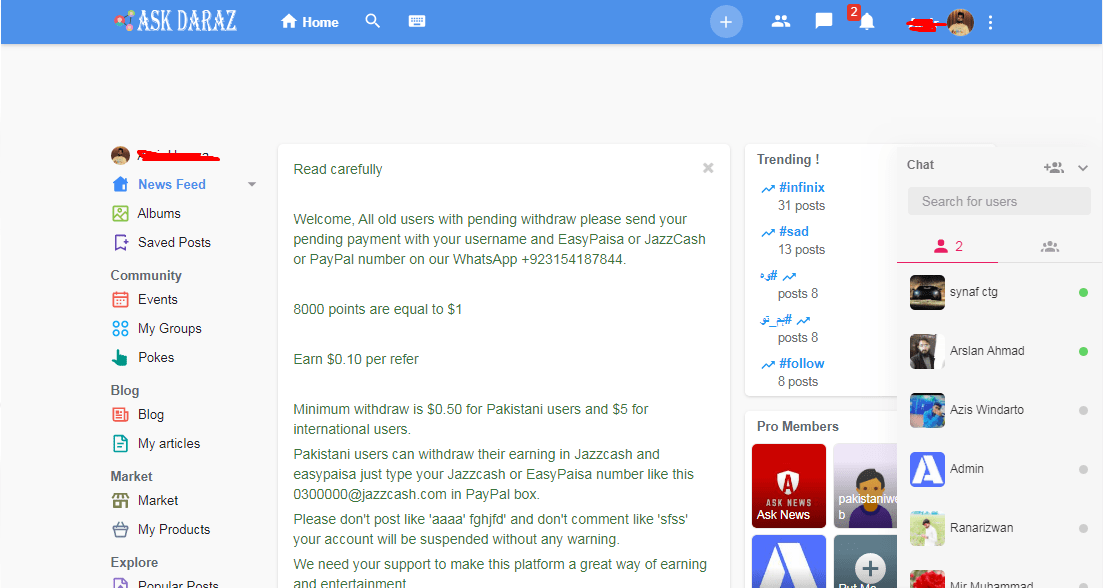
Task: Open the keyboard shortcuts icon in header
Action: (417, 21)
